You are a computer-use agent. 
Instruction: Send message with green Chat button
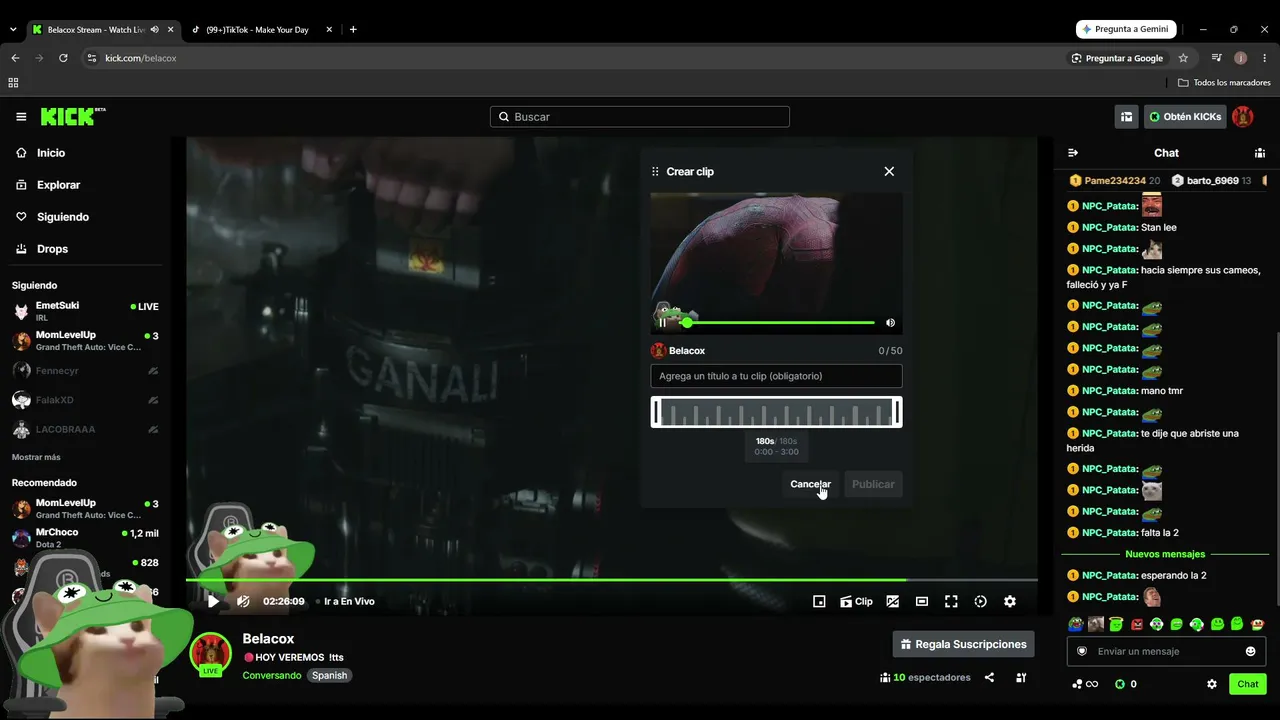[1248, 684]
